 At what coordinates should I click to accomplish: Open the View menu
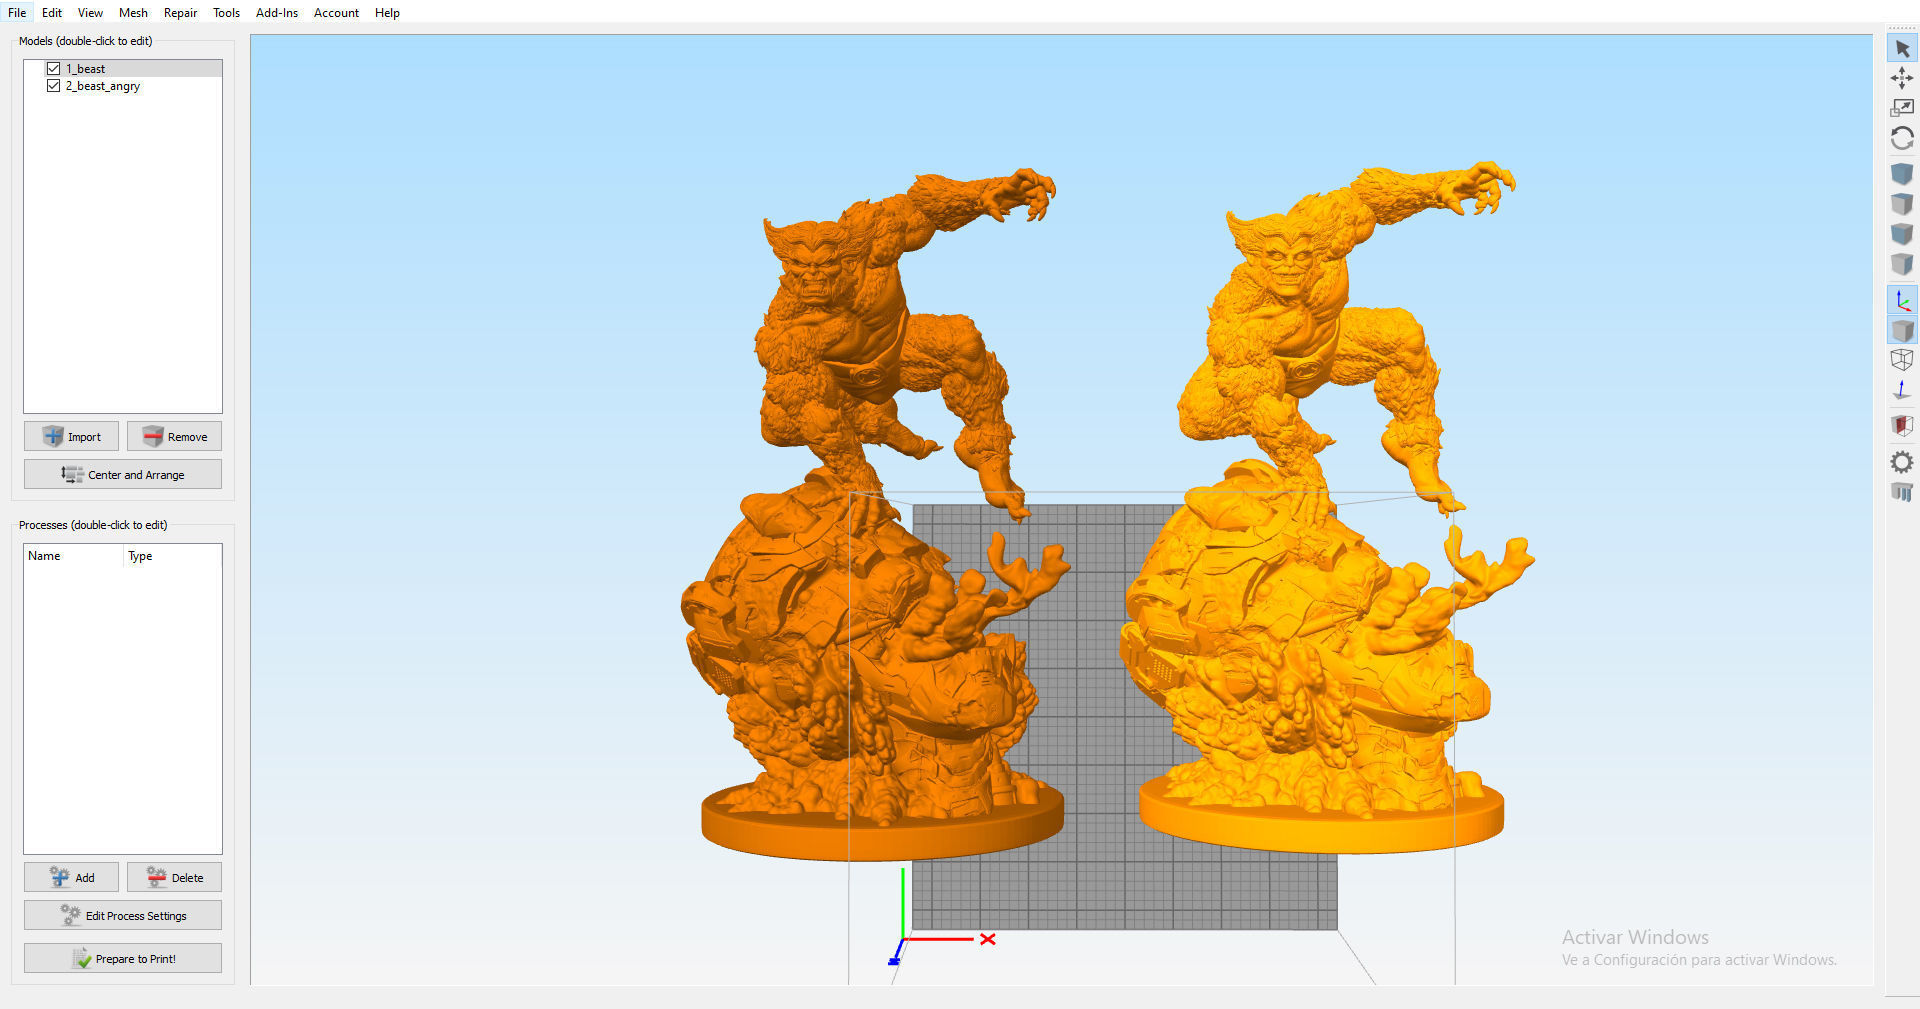coord(90,13)
